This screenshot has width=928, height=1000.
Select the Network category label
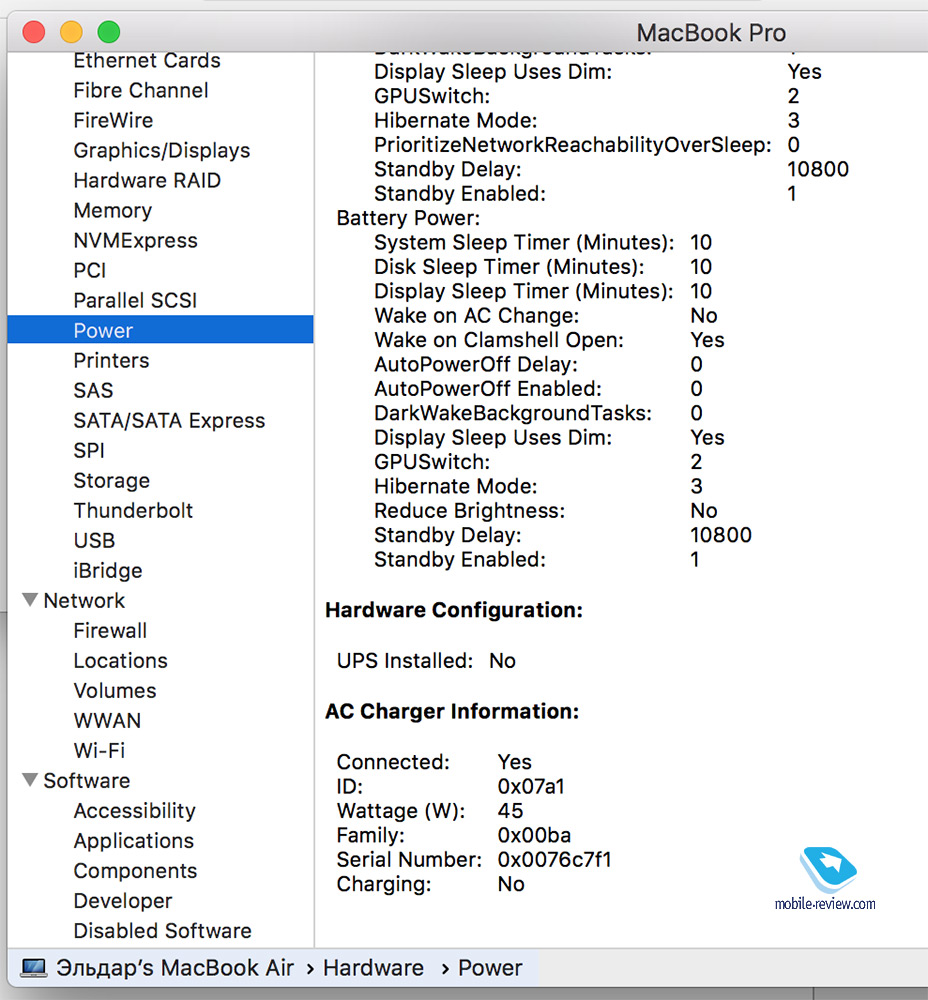(84, 600)
